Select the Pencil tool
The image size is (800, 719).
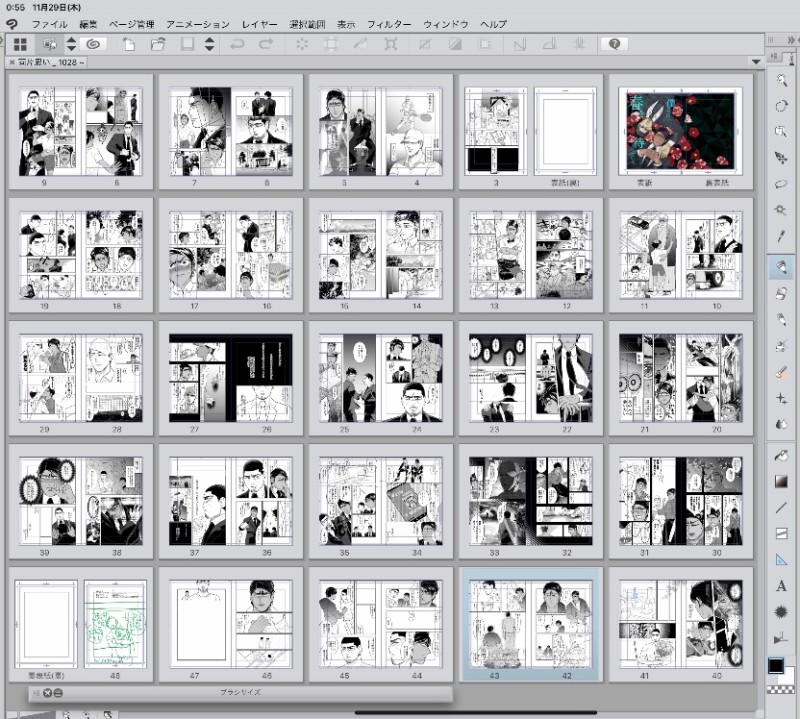coord(781,319)
